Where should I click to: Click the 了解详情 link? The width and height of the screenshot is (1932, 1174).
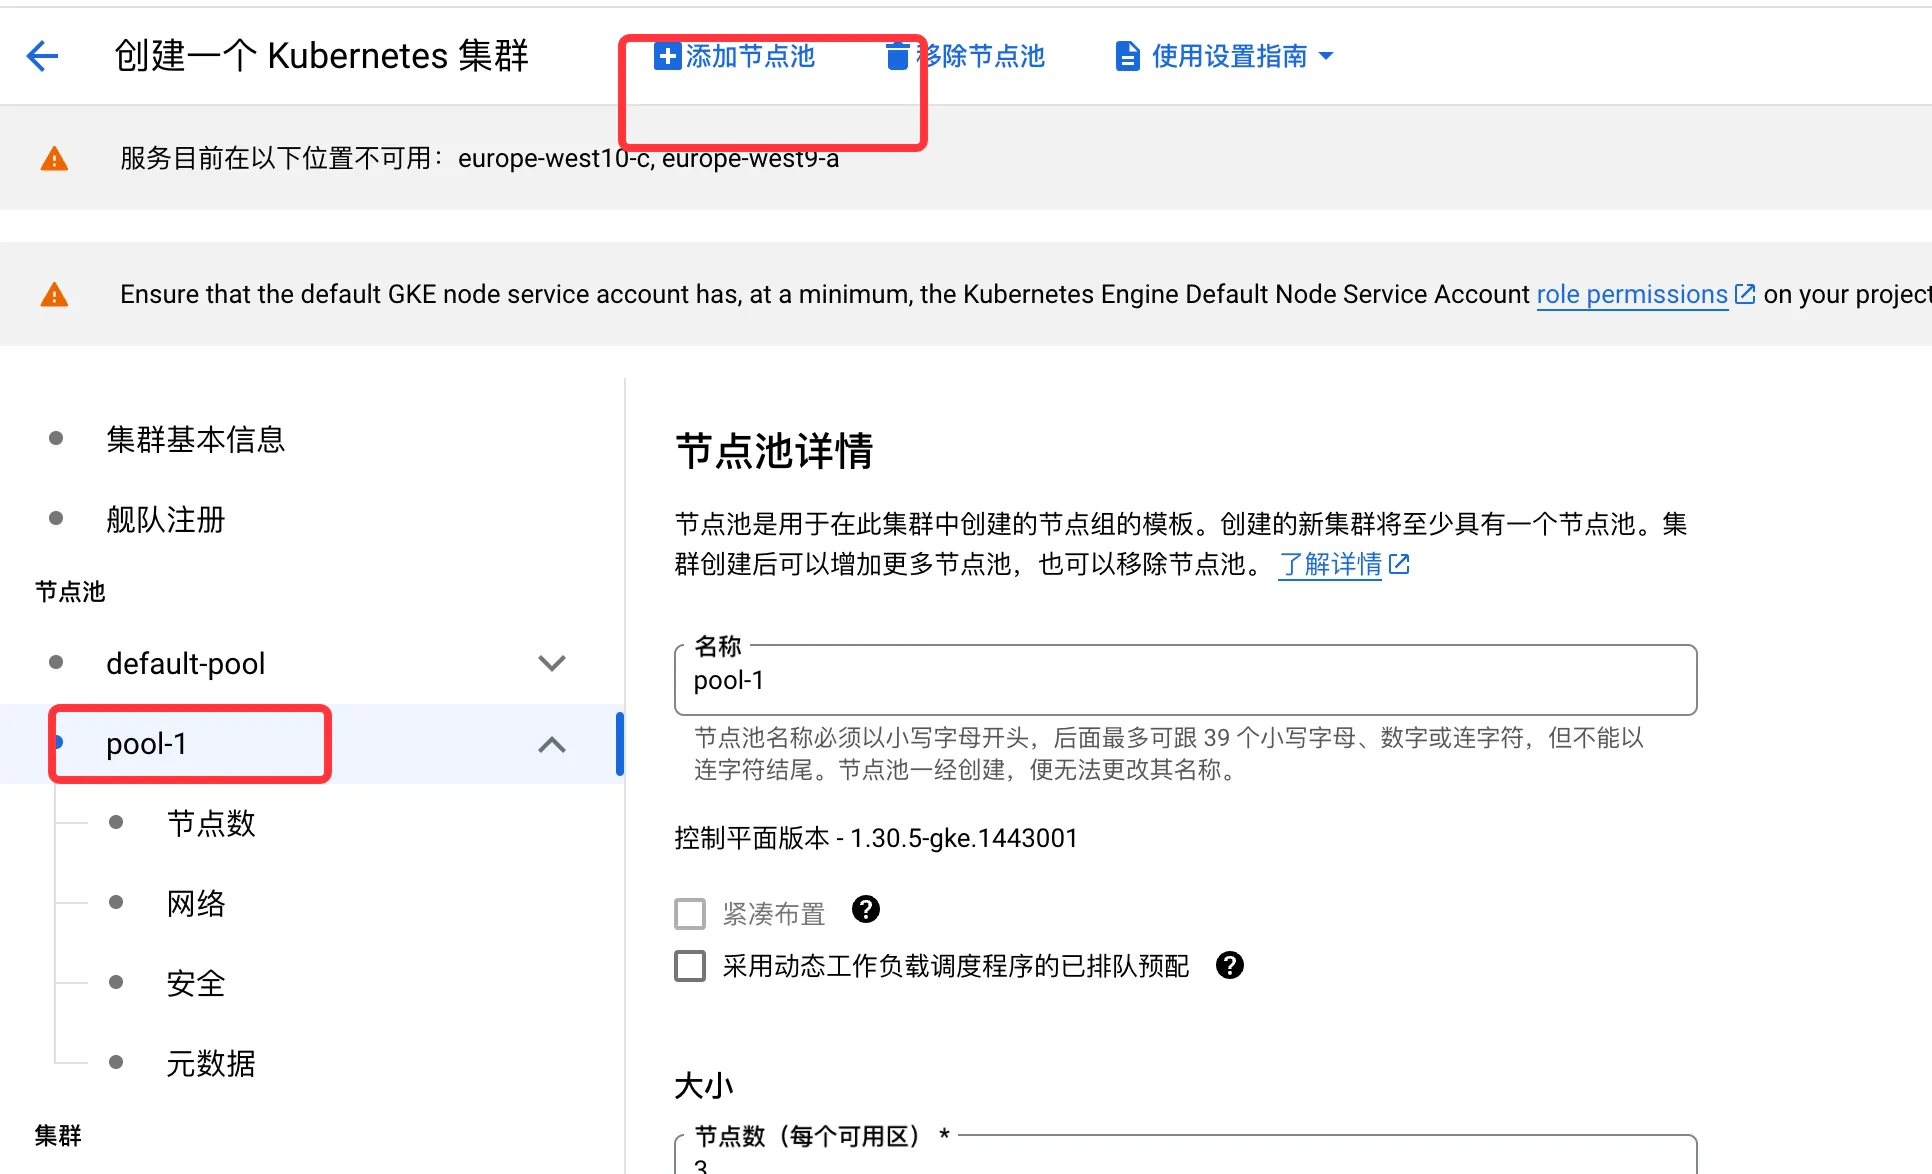coord(1330,564)
